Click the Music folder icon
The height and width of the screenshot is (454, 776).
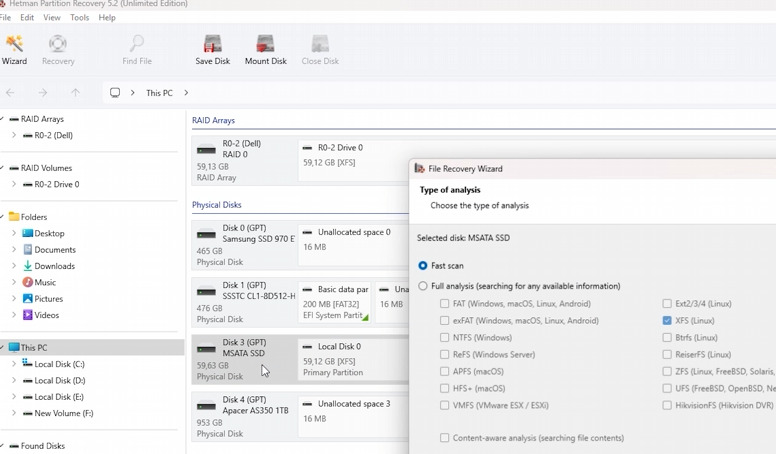tap(28, 282)
